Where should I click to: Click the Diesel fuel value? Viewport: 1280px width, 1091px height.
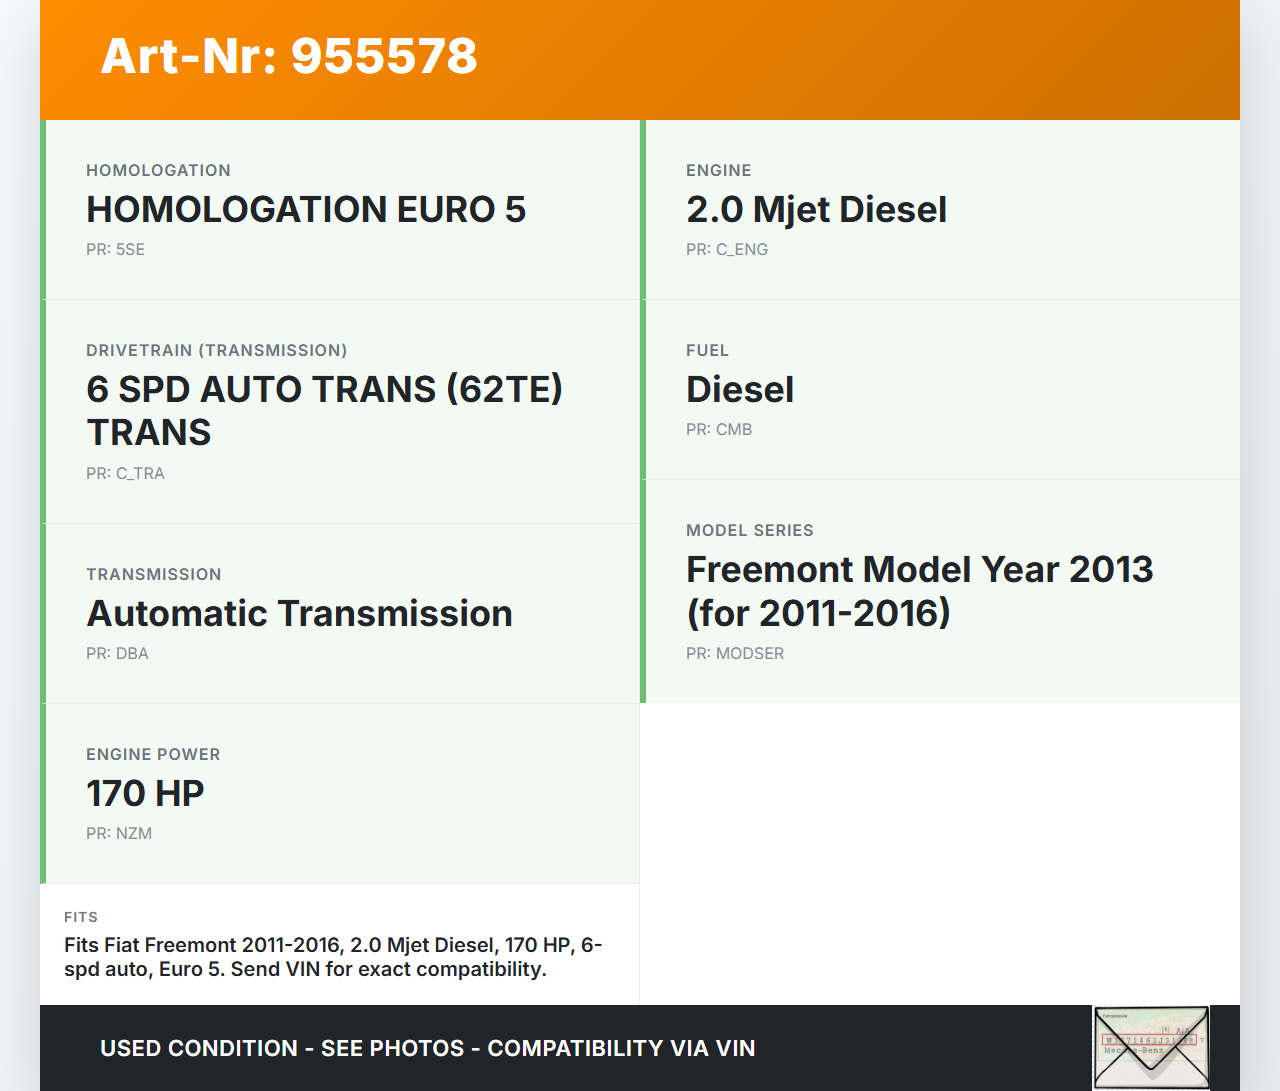(740, 390)
